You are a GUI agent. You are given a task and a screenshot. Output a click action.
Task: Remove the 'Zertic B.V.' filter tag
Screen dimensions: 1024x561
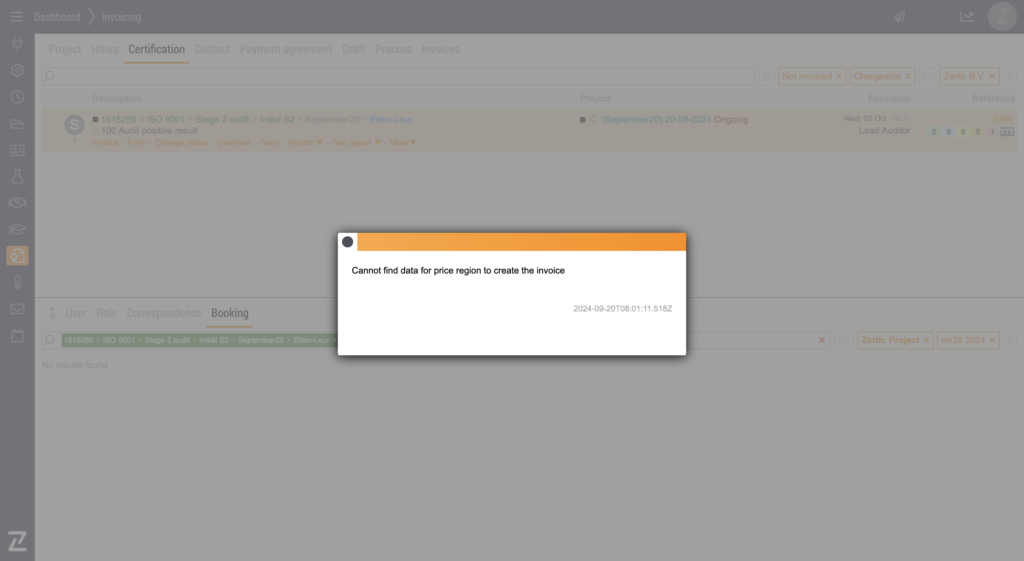(993, 76)
